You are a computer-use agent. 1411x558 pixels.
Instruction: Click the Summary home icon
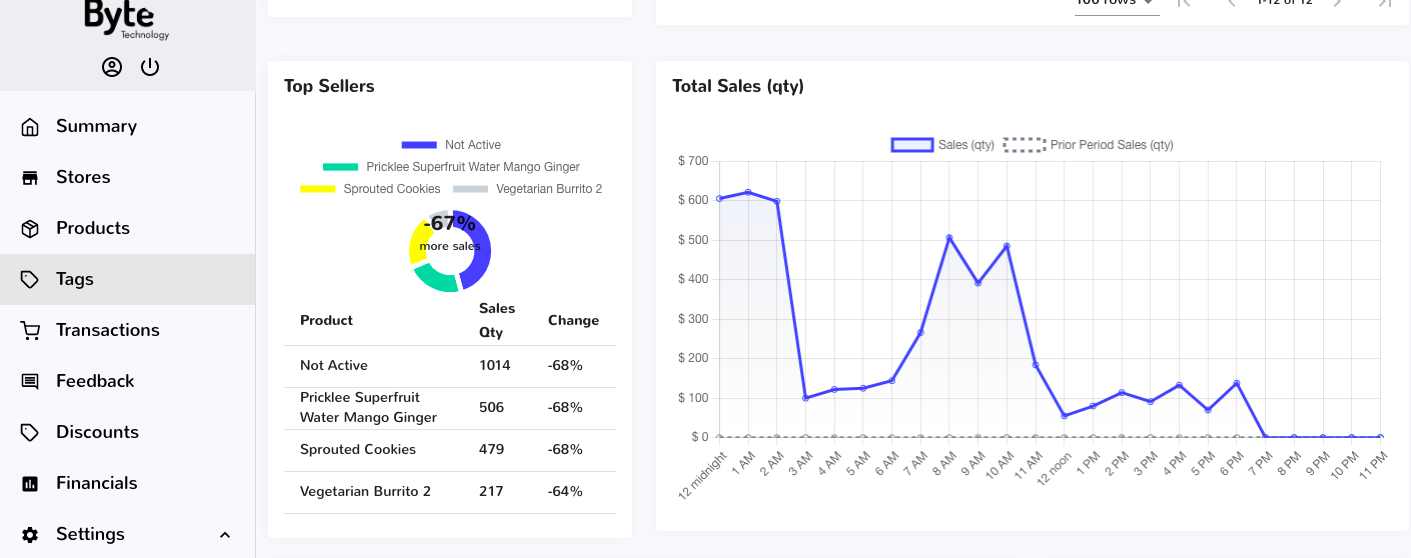pos(30,126)
